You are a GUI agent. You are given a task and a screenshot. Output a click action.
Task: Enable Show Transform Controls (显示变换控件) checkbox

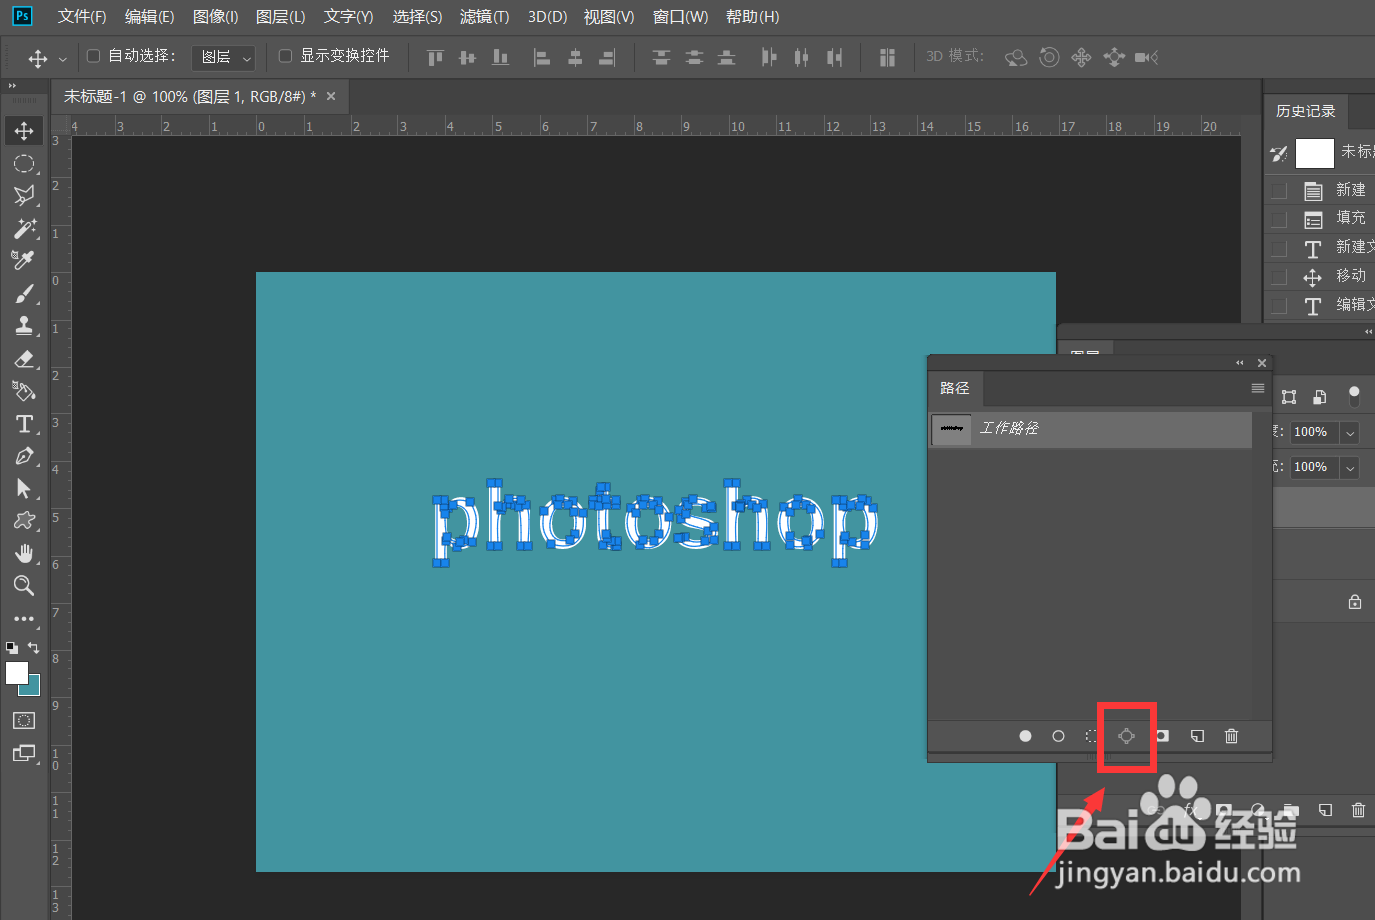click(x=285, y=56)
